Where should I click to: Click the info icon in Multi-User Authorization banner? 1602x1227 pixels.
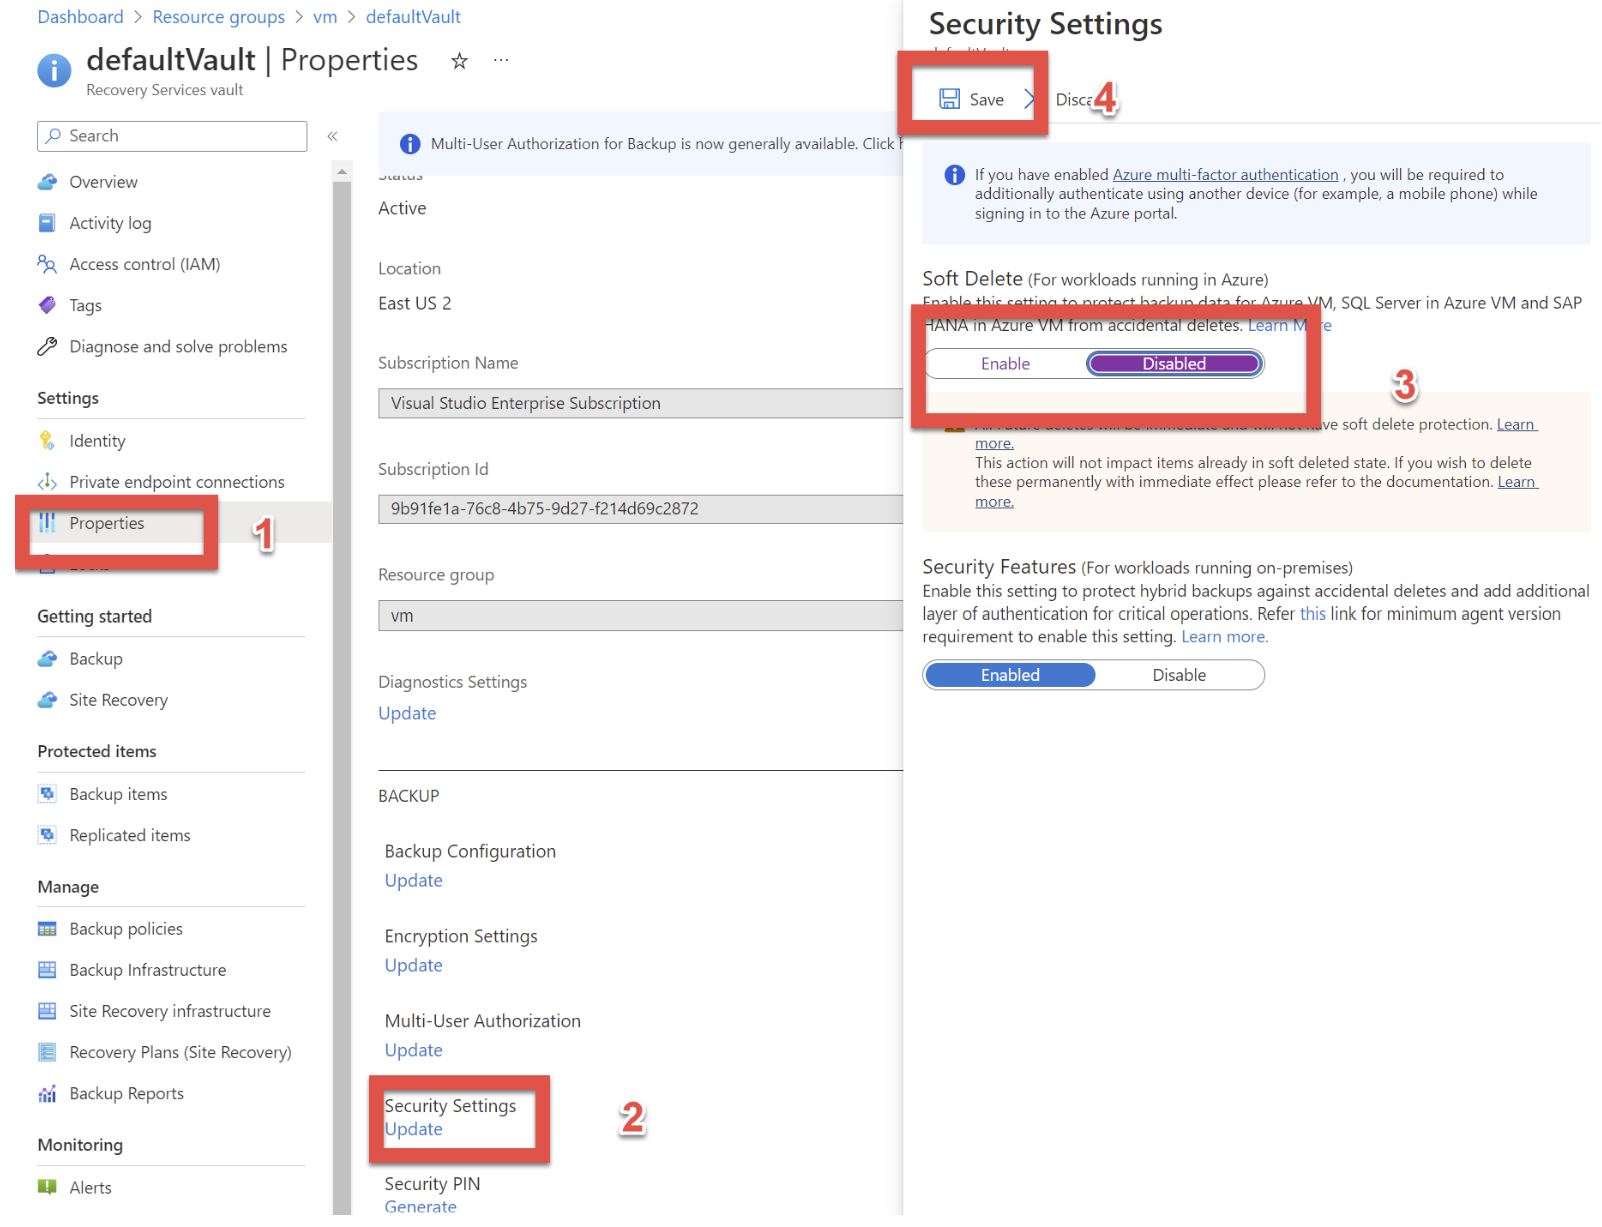(x=410, y=144)
